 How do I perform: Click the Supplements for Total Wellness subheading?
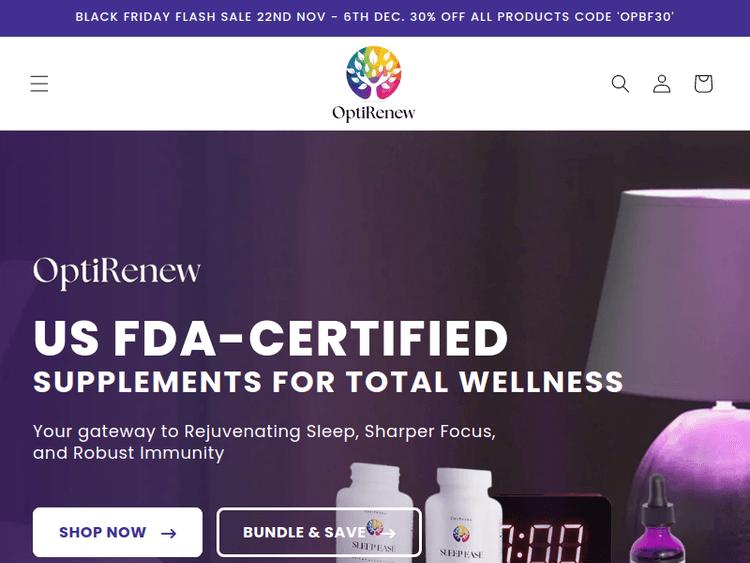pyautogui.click(x=328, y=382)
